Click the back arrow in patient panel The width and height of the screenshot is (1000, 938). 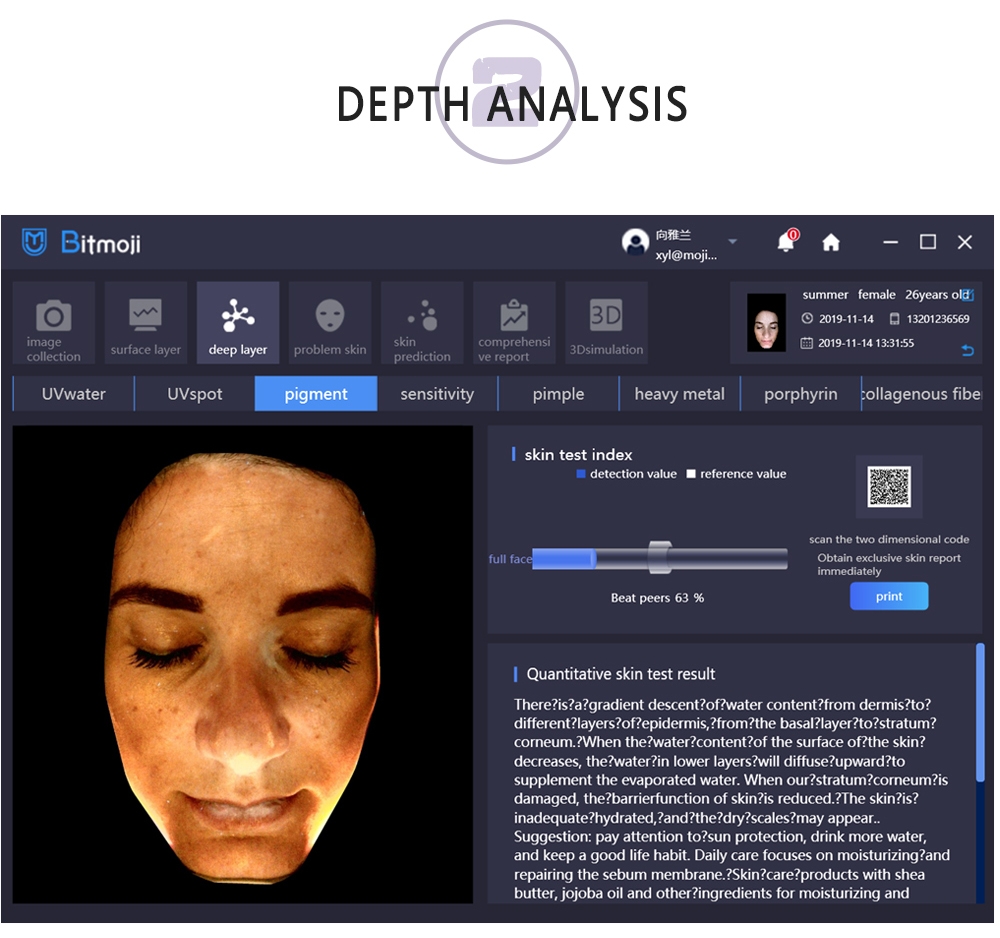tap(967, 350)
